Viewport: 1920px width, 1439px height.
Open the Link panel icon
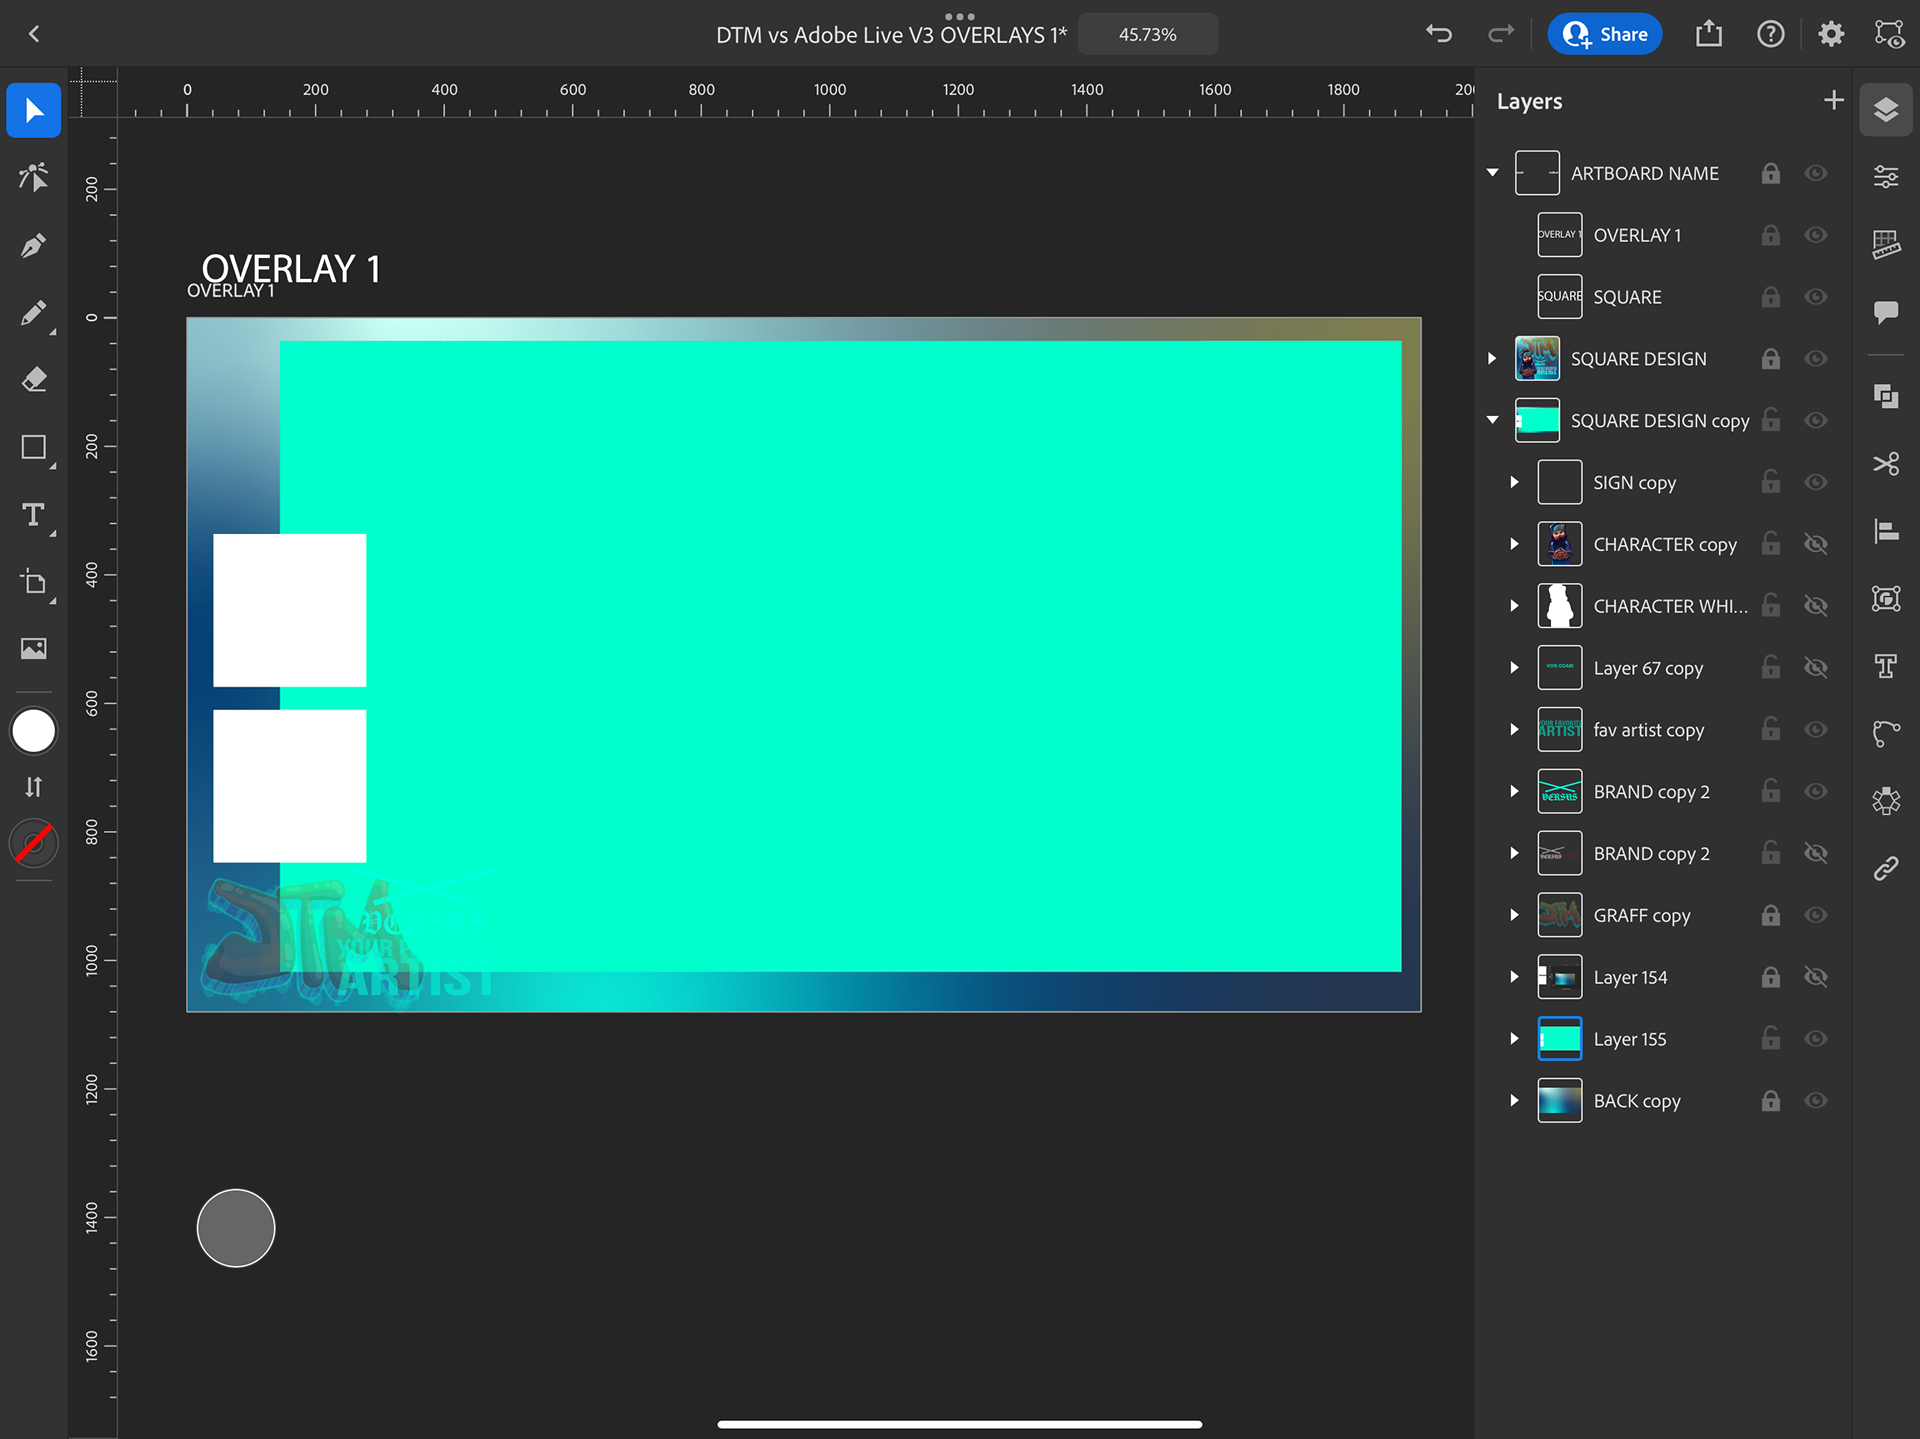point(1886,868)
